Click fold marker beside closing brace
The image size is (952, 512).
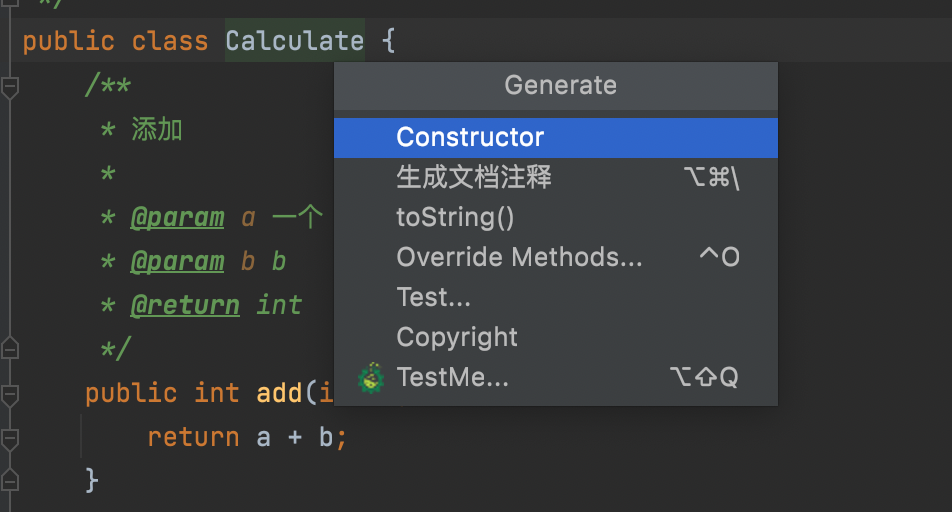point(10,480)
